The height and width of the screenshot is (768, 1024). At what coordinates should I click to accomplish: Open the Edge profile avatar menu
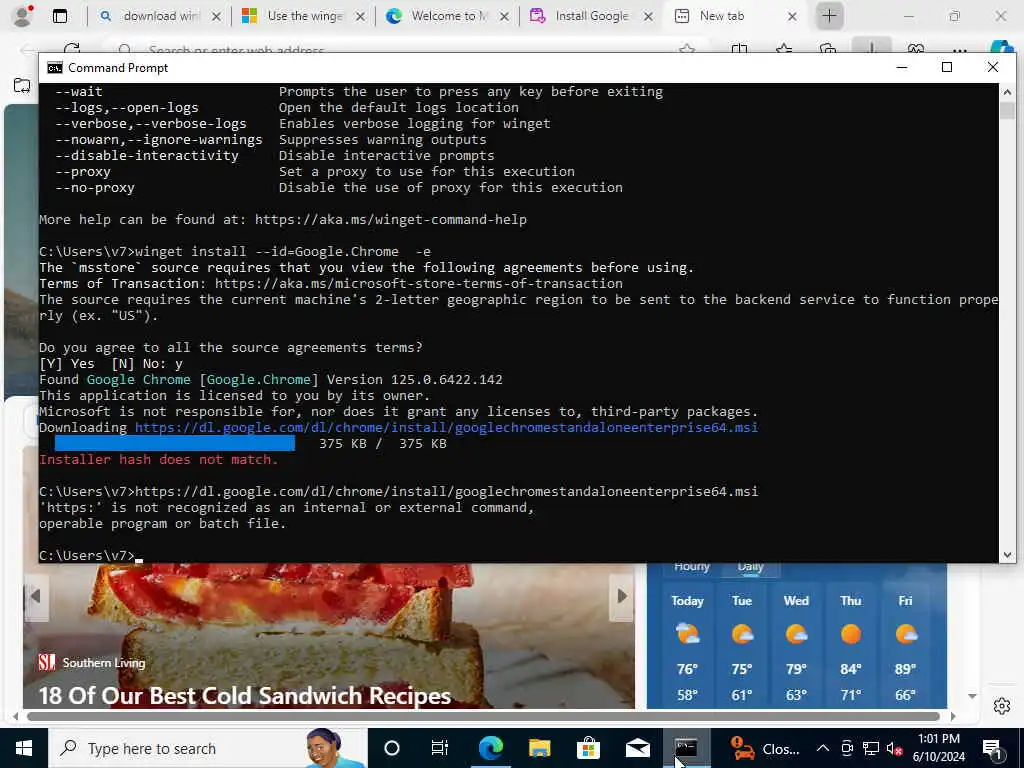pyautogui.click(x=22, y=16)
